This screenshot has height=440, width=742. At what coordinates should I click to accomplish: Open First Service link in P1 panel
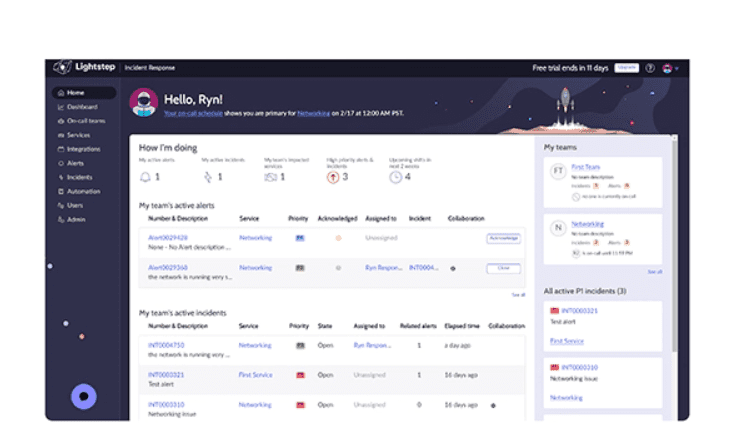click(x=567, y=341)
